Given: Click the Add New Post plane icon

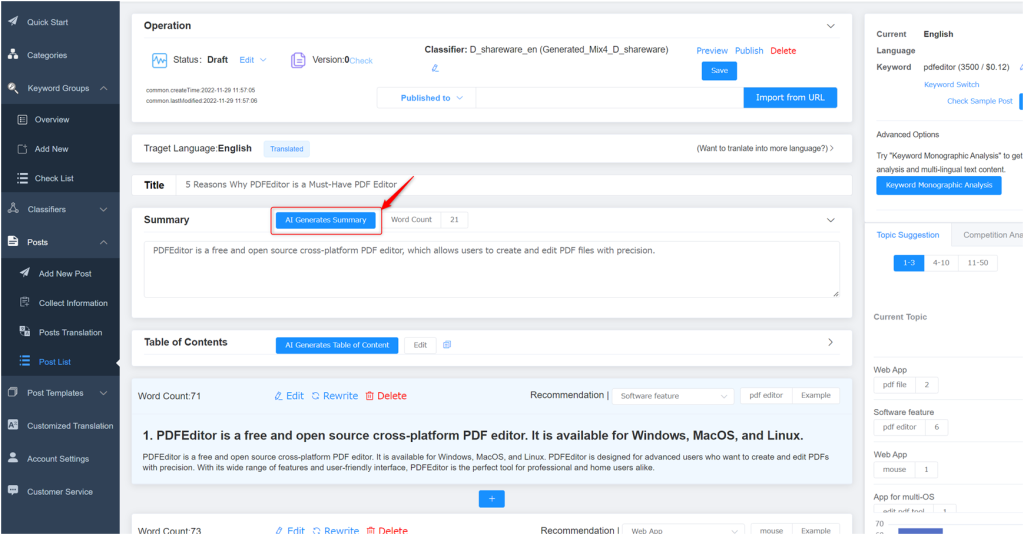Looking at the screenshot, I should click(x=25, y=273).
